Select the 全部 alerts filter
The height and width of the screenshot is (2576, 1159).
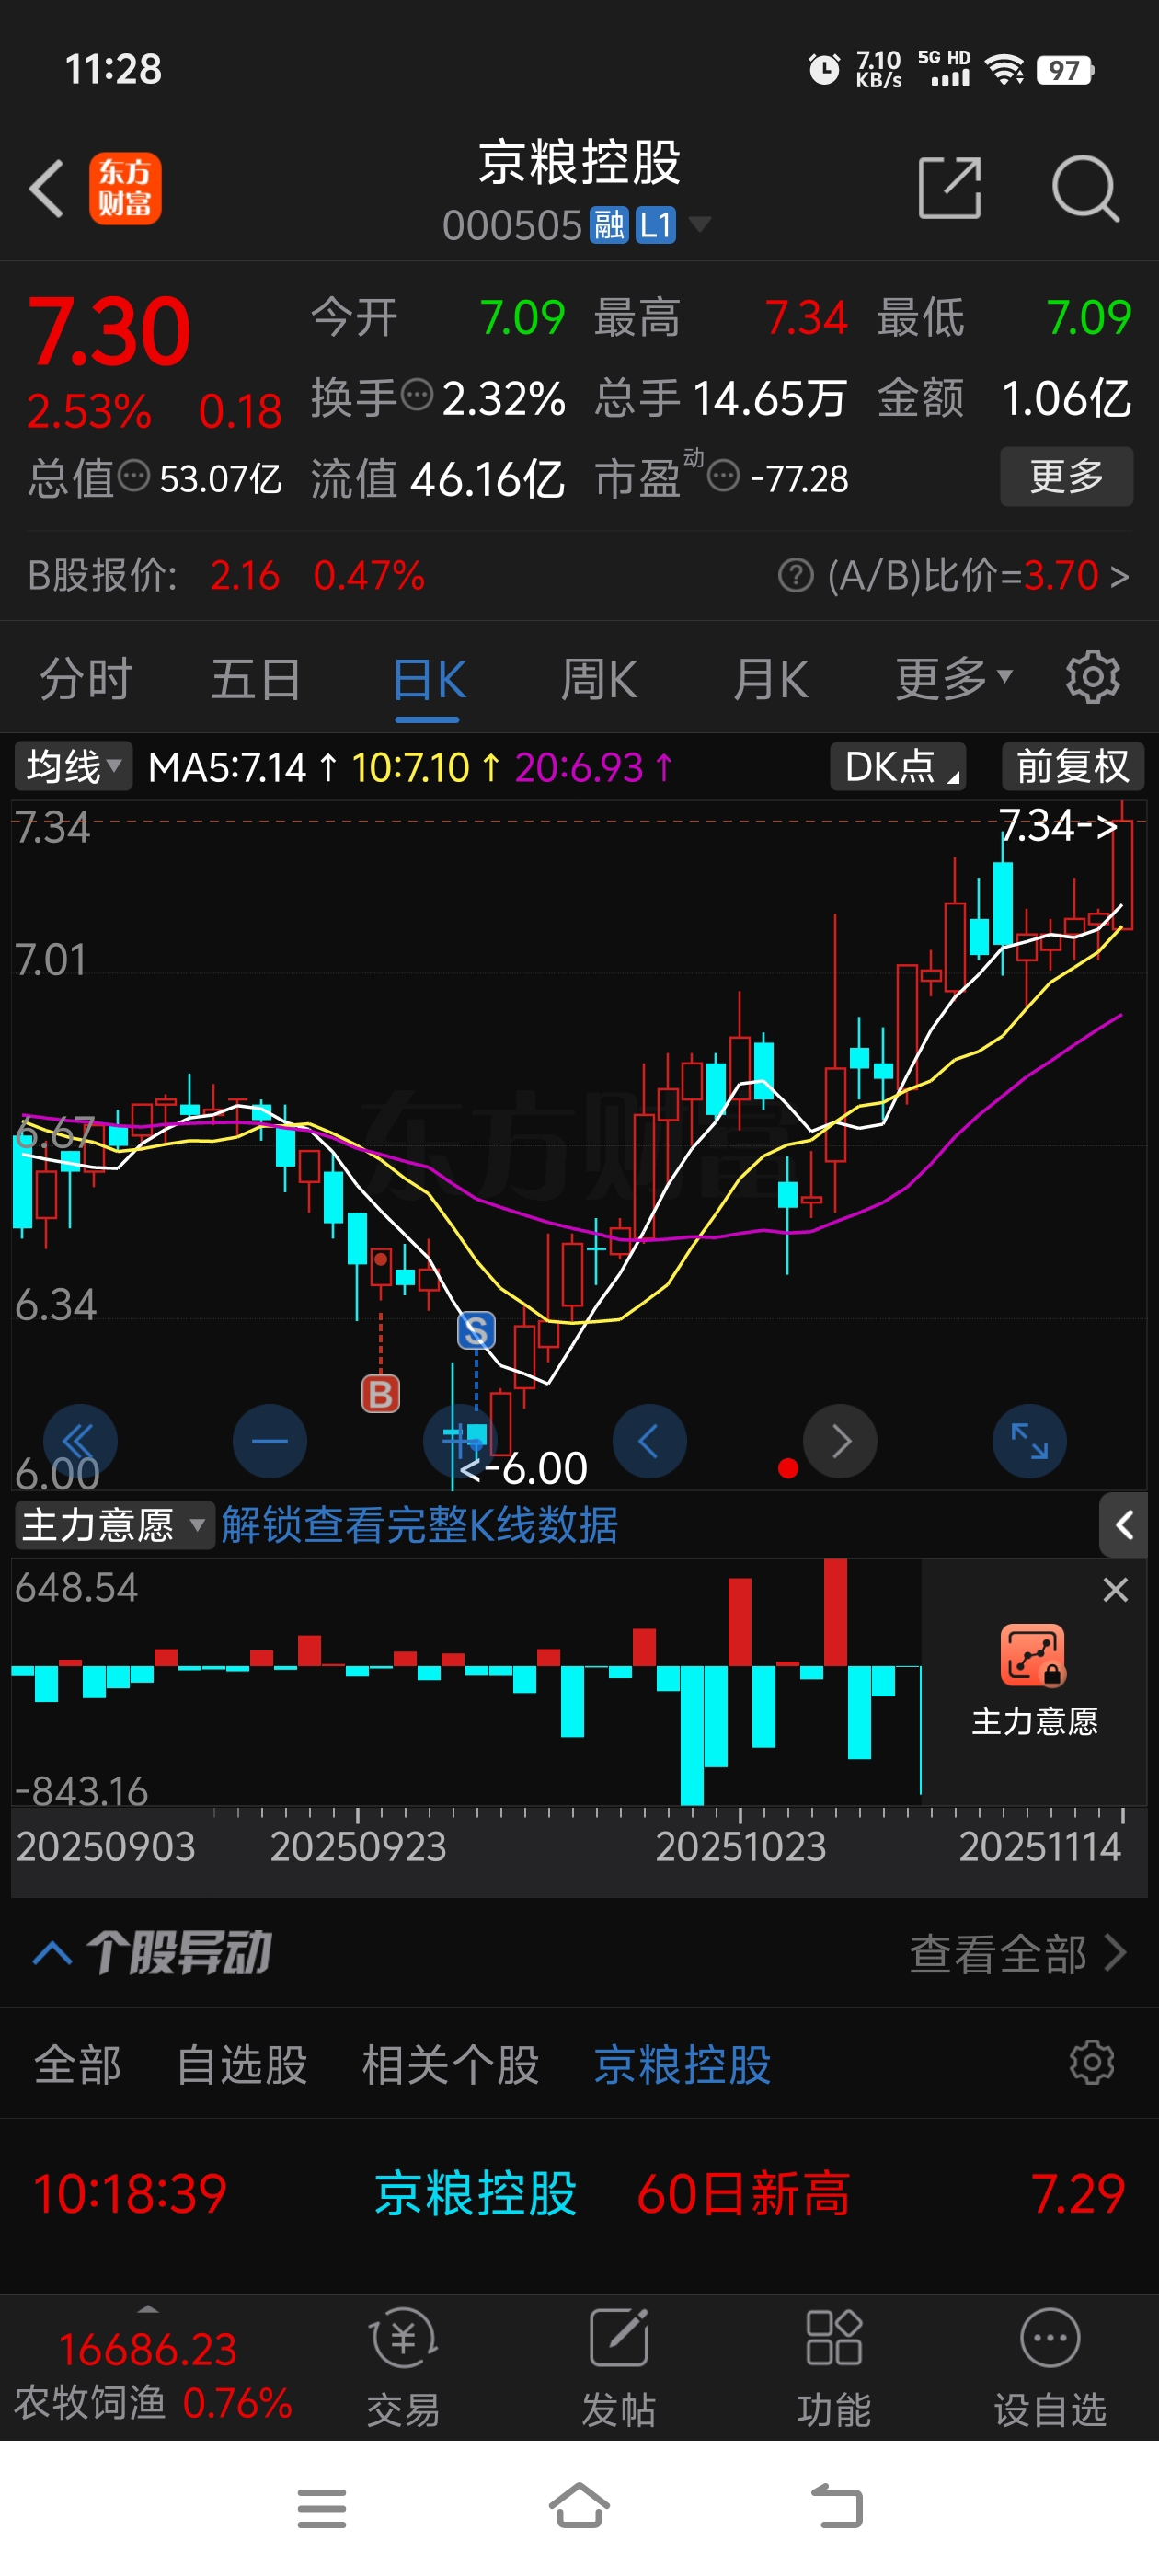tap(78, 2065)
